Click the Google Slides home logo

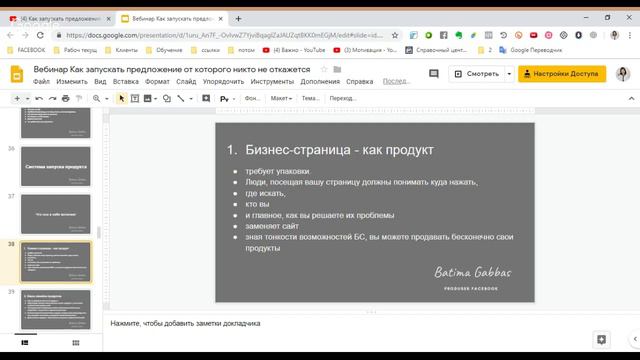17,74
